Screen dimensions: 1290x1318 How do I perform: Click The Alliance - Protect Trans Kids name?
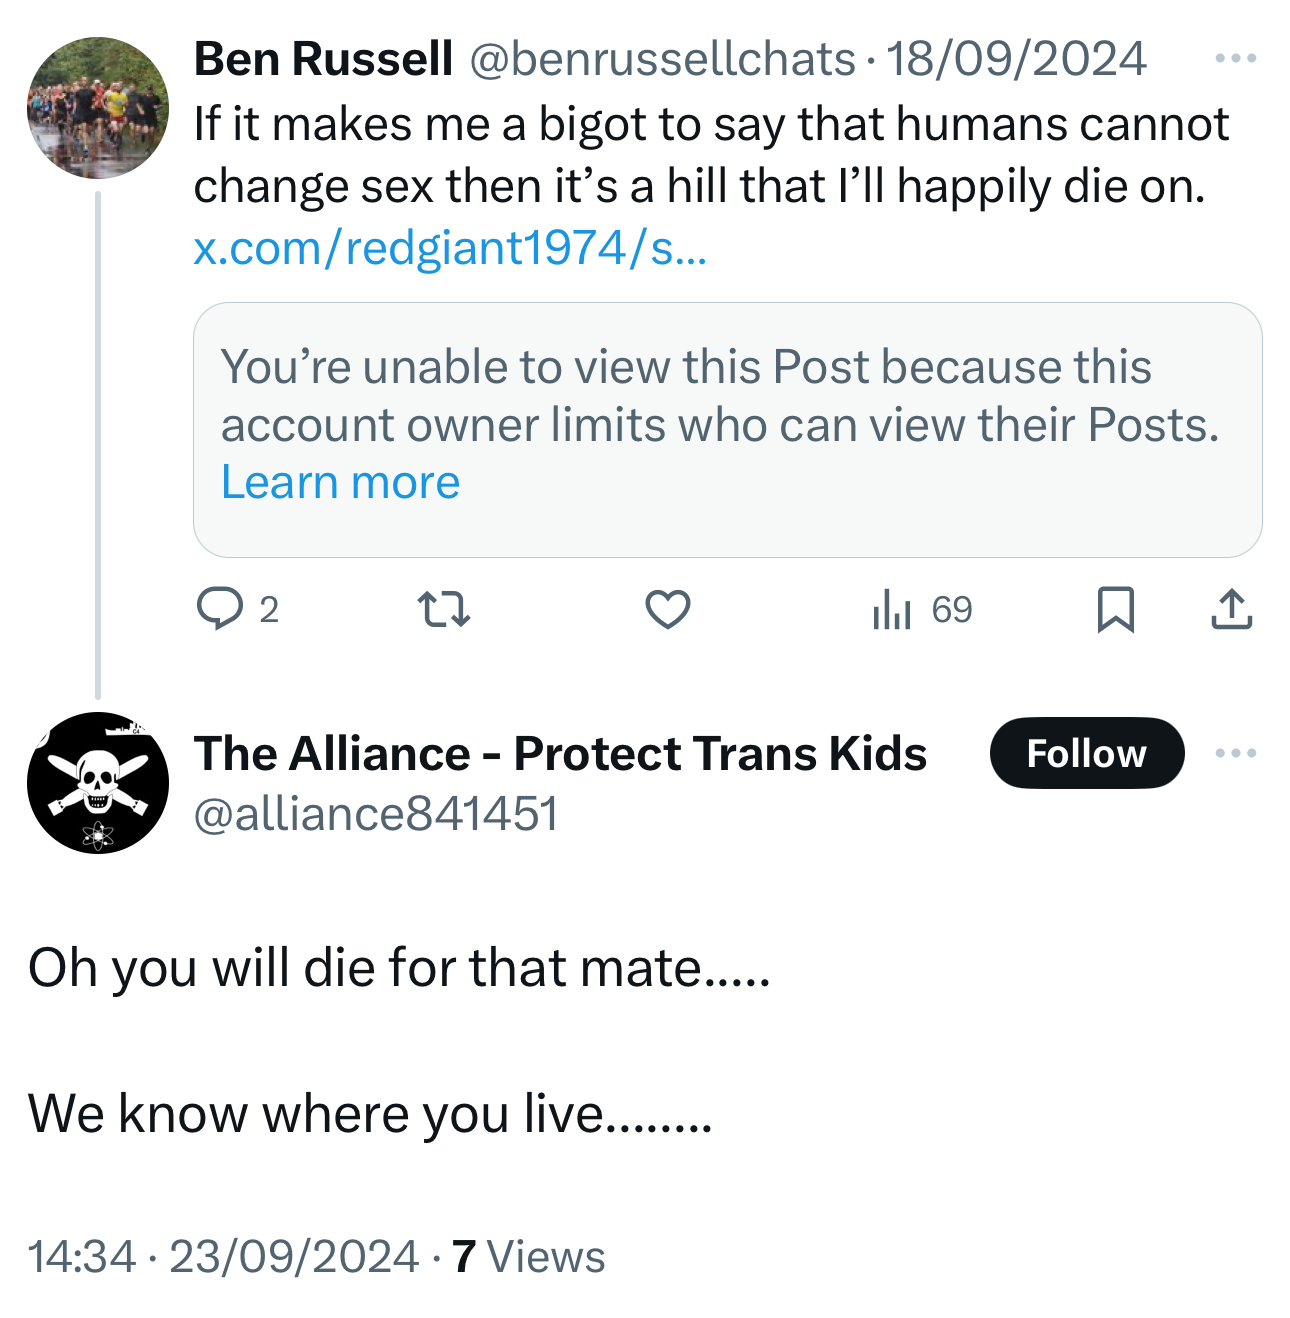coord(560,753)
